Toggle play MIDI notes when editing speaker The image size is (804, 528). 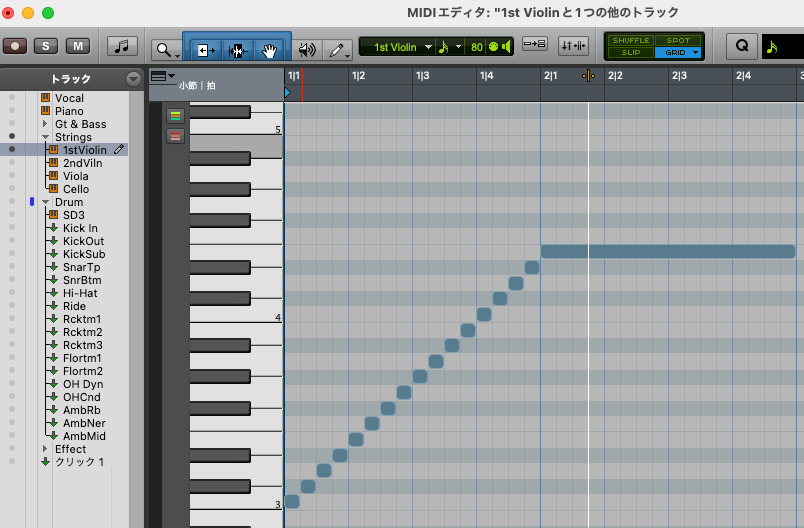[506, 47]
